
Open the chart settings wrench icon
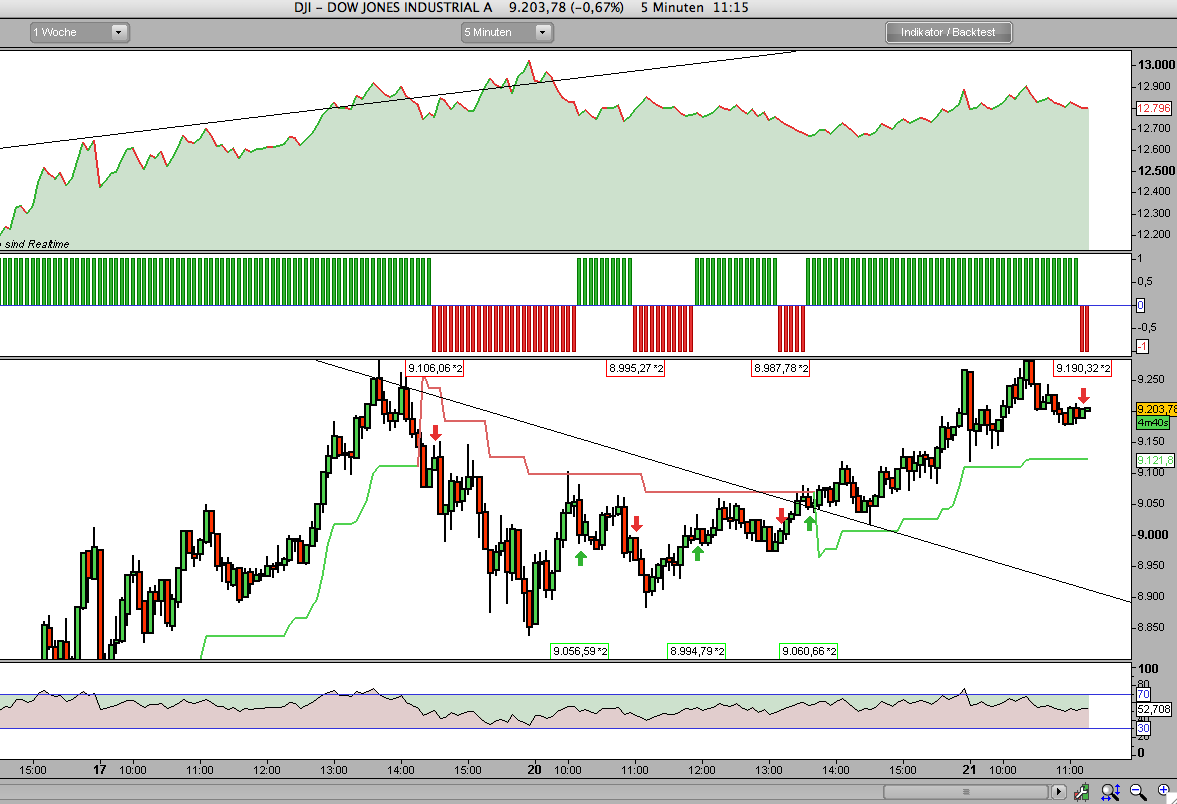1082,791
